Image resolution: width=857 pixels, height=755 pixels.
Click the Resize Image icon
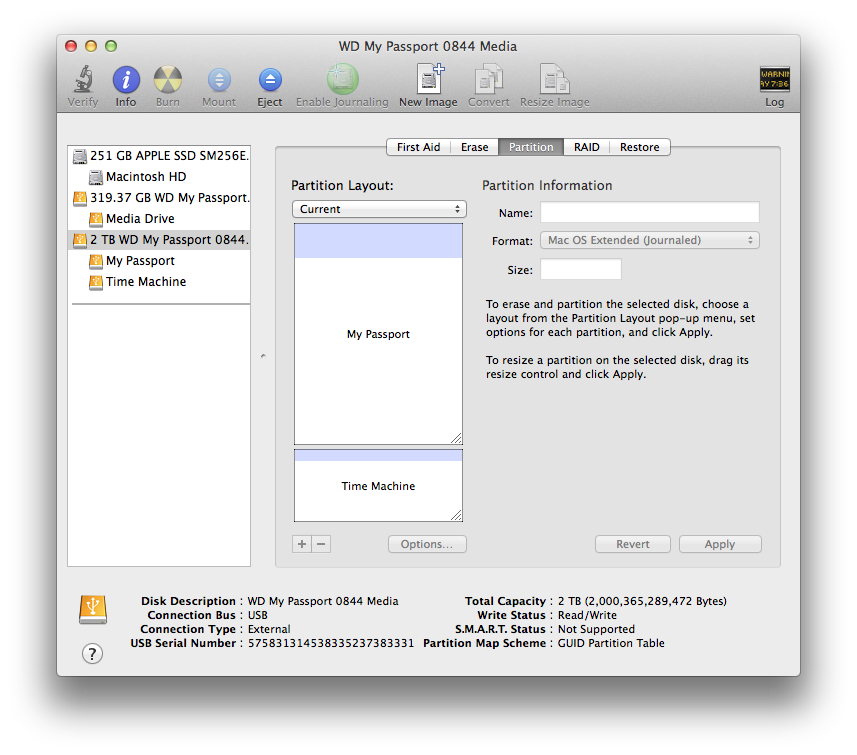point(554,79)
